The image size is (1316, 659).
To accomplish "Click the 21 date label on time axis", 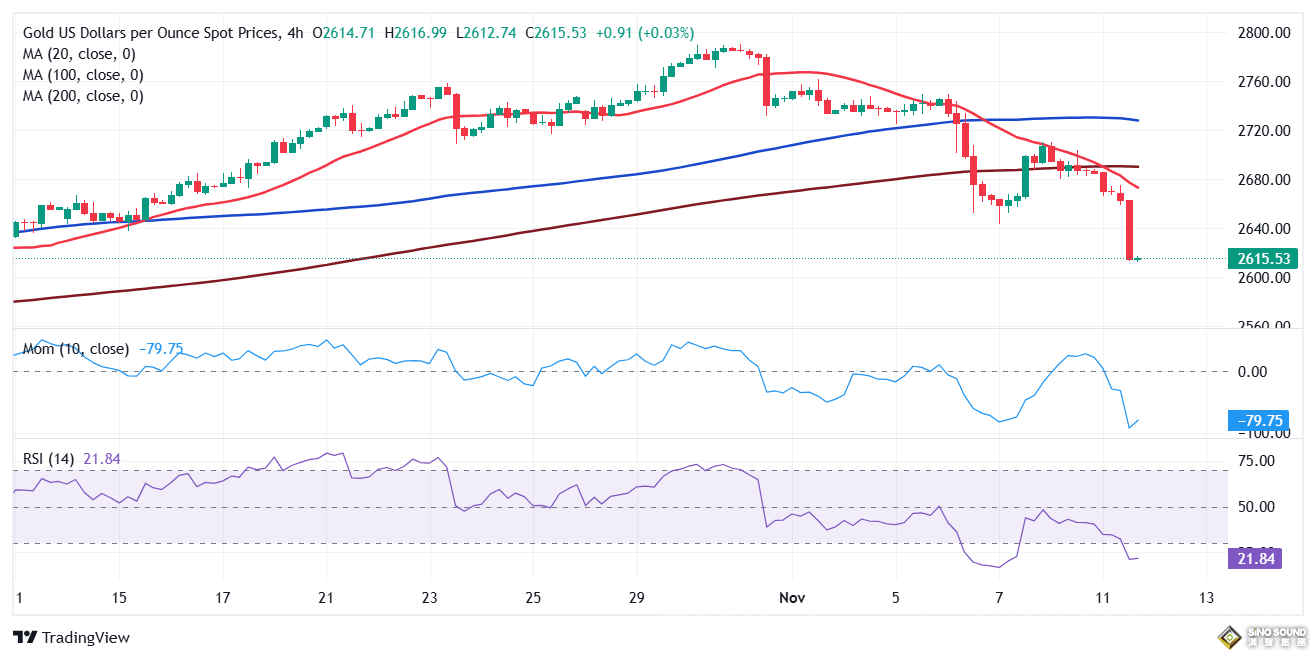I will pyautogui.click(x=325, y=598).
